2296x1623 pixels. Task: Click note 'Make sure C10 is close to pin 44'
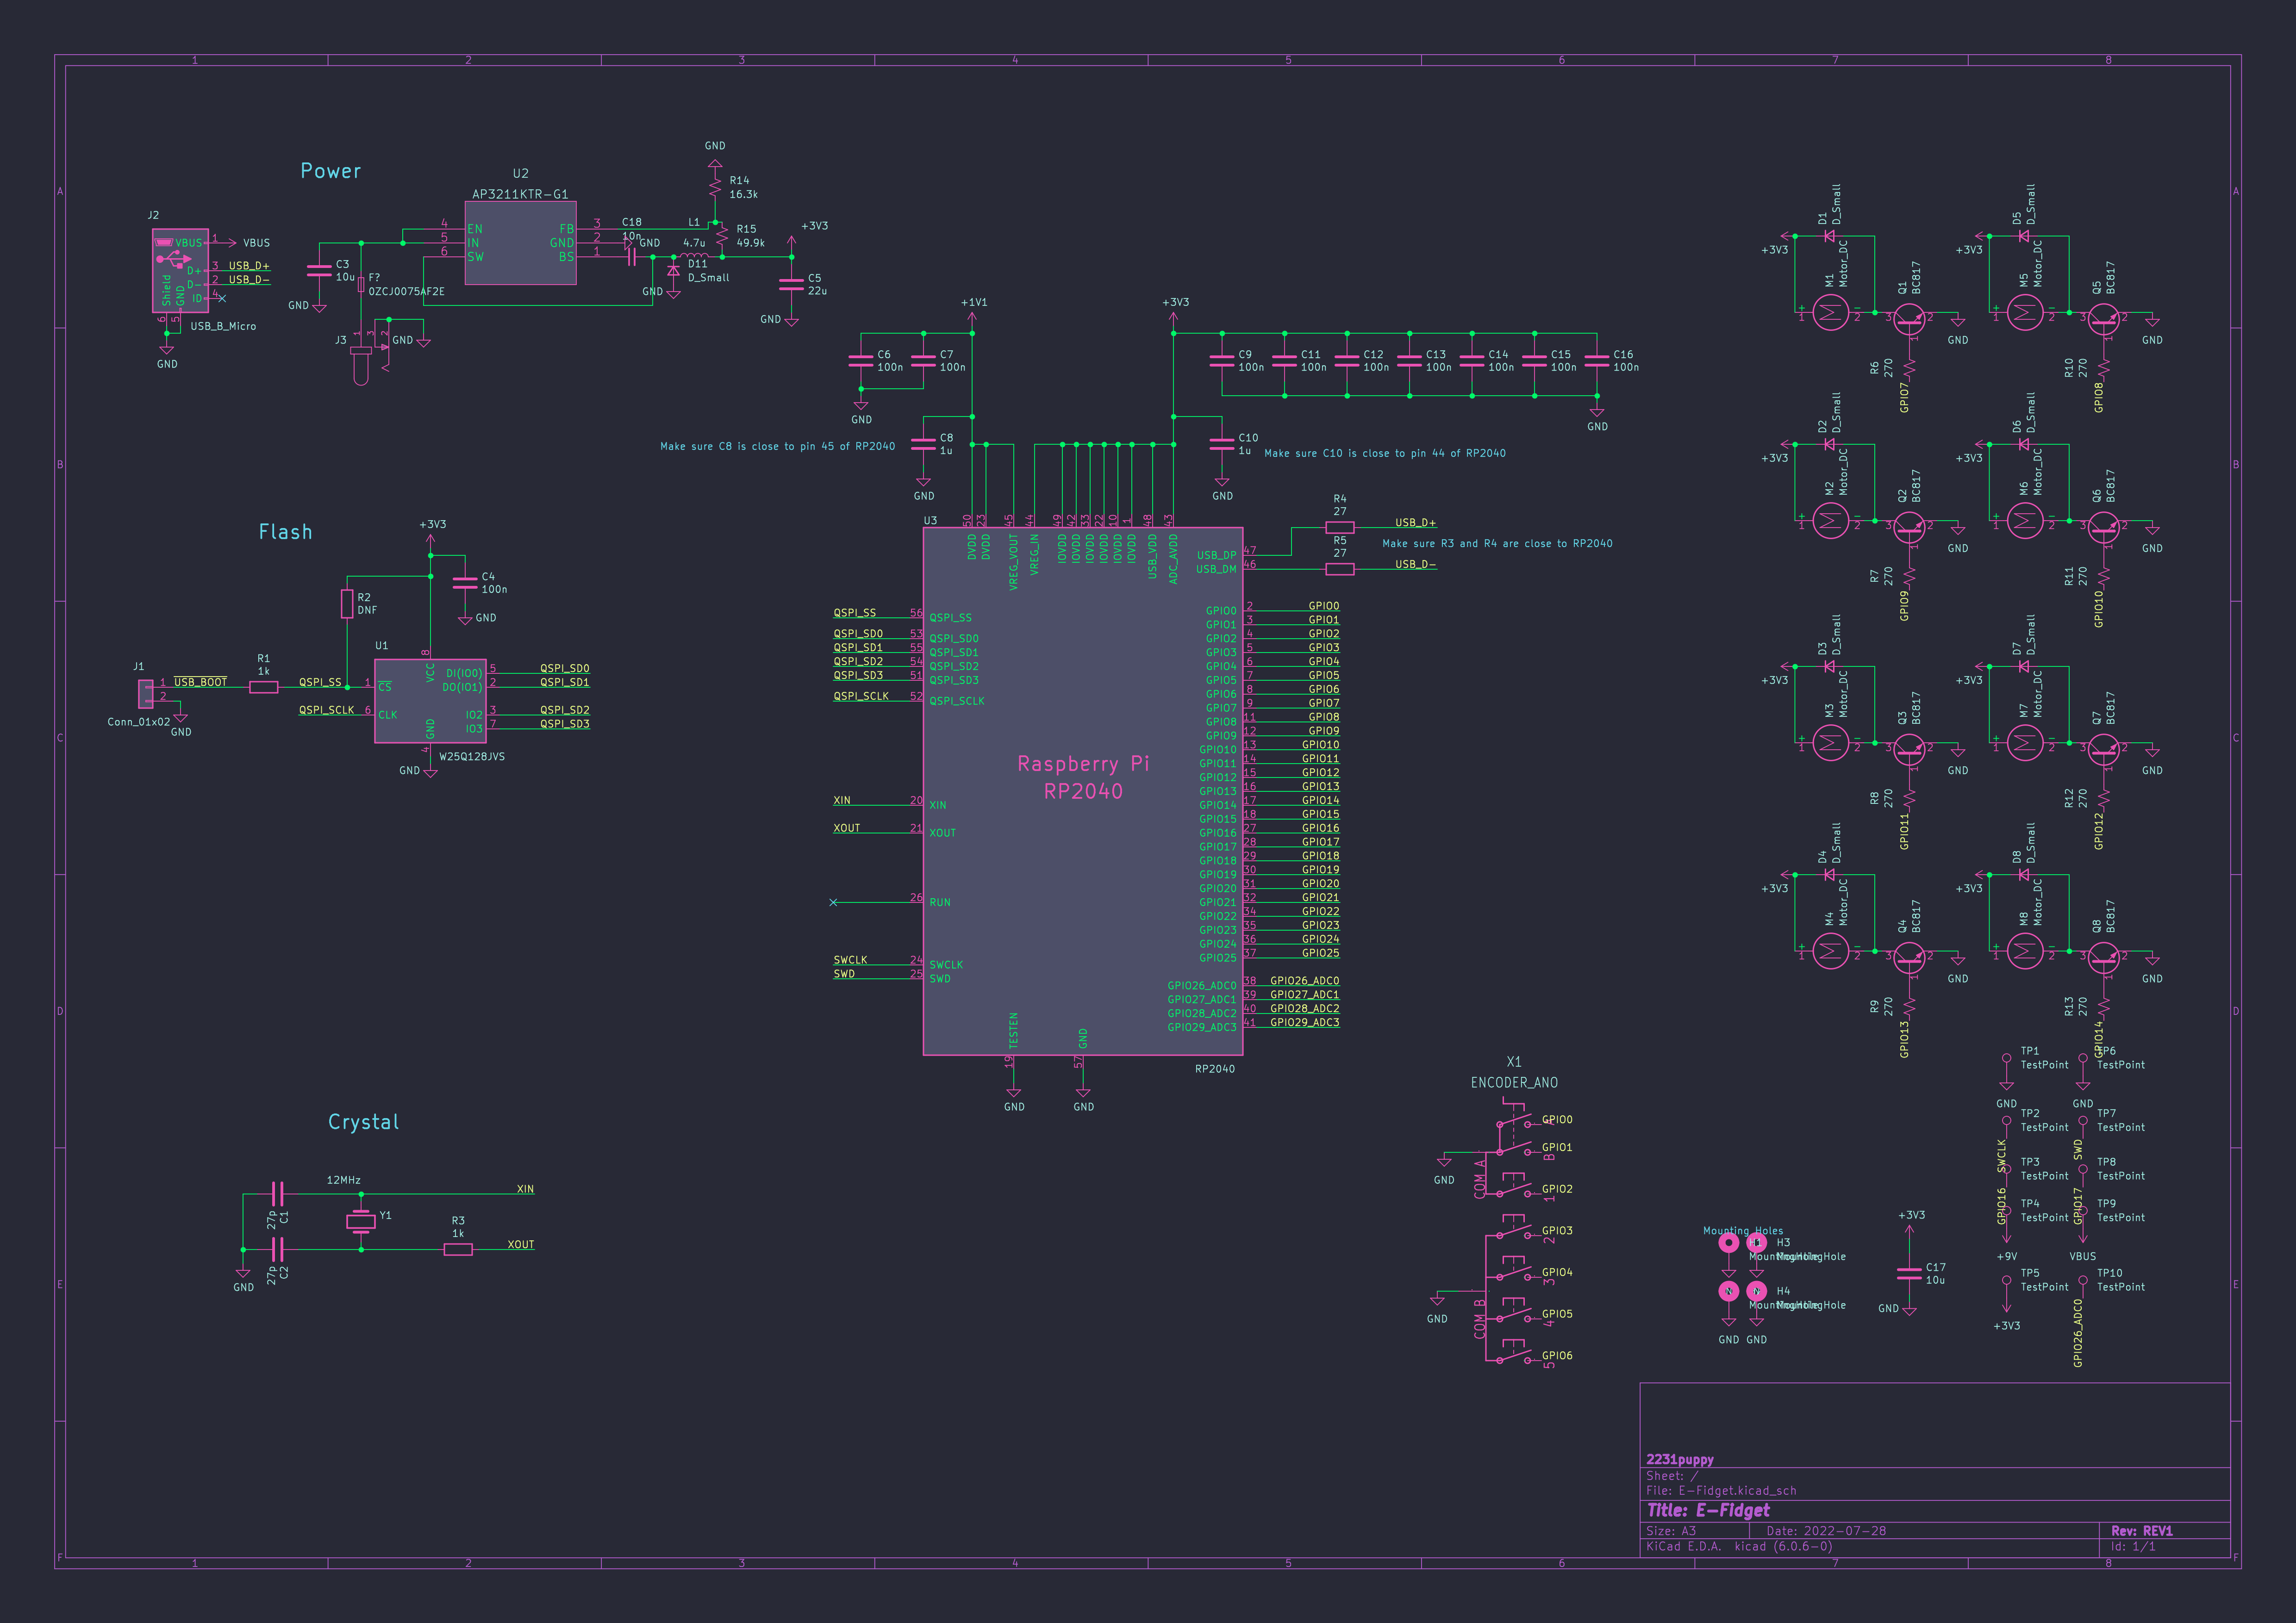[1385, 453]
